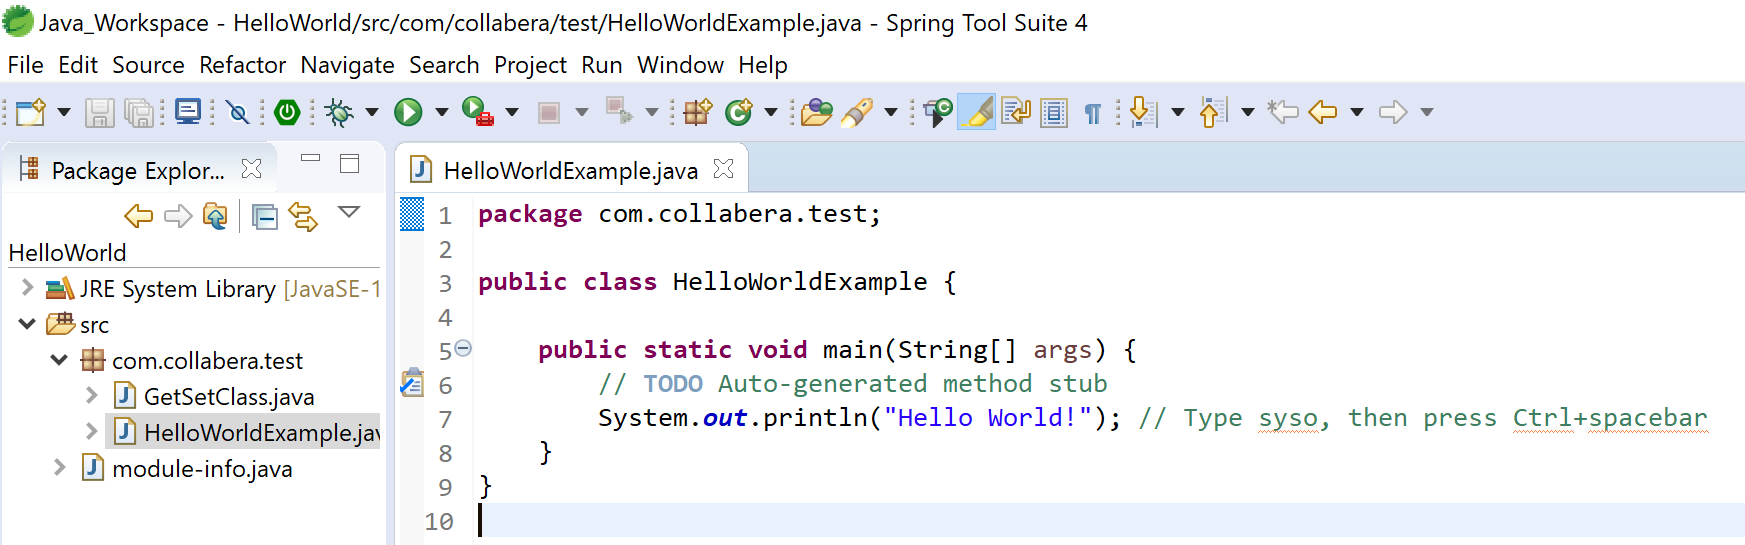This screenshot has height=545, width=1745.
Task: Click the Boot Dashboard power icon
Action: coord(287,112)
